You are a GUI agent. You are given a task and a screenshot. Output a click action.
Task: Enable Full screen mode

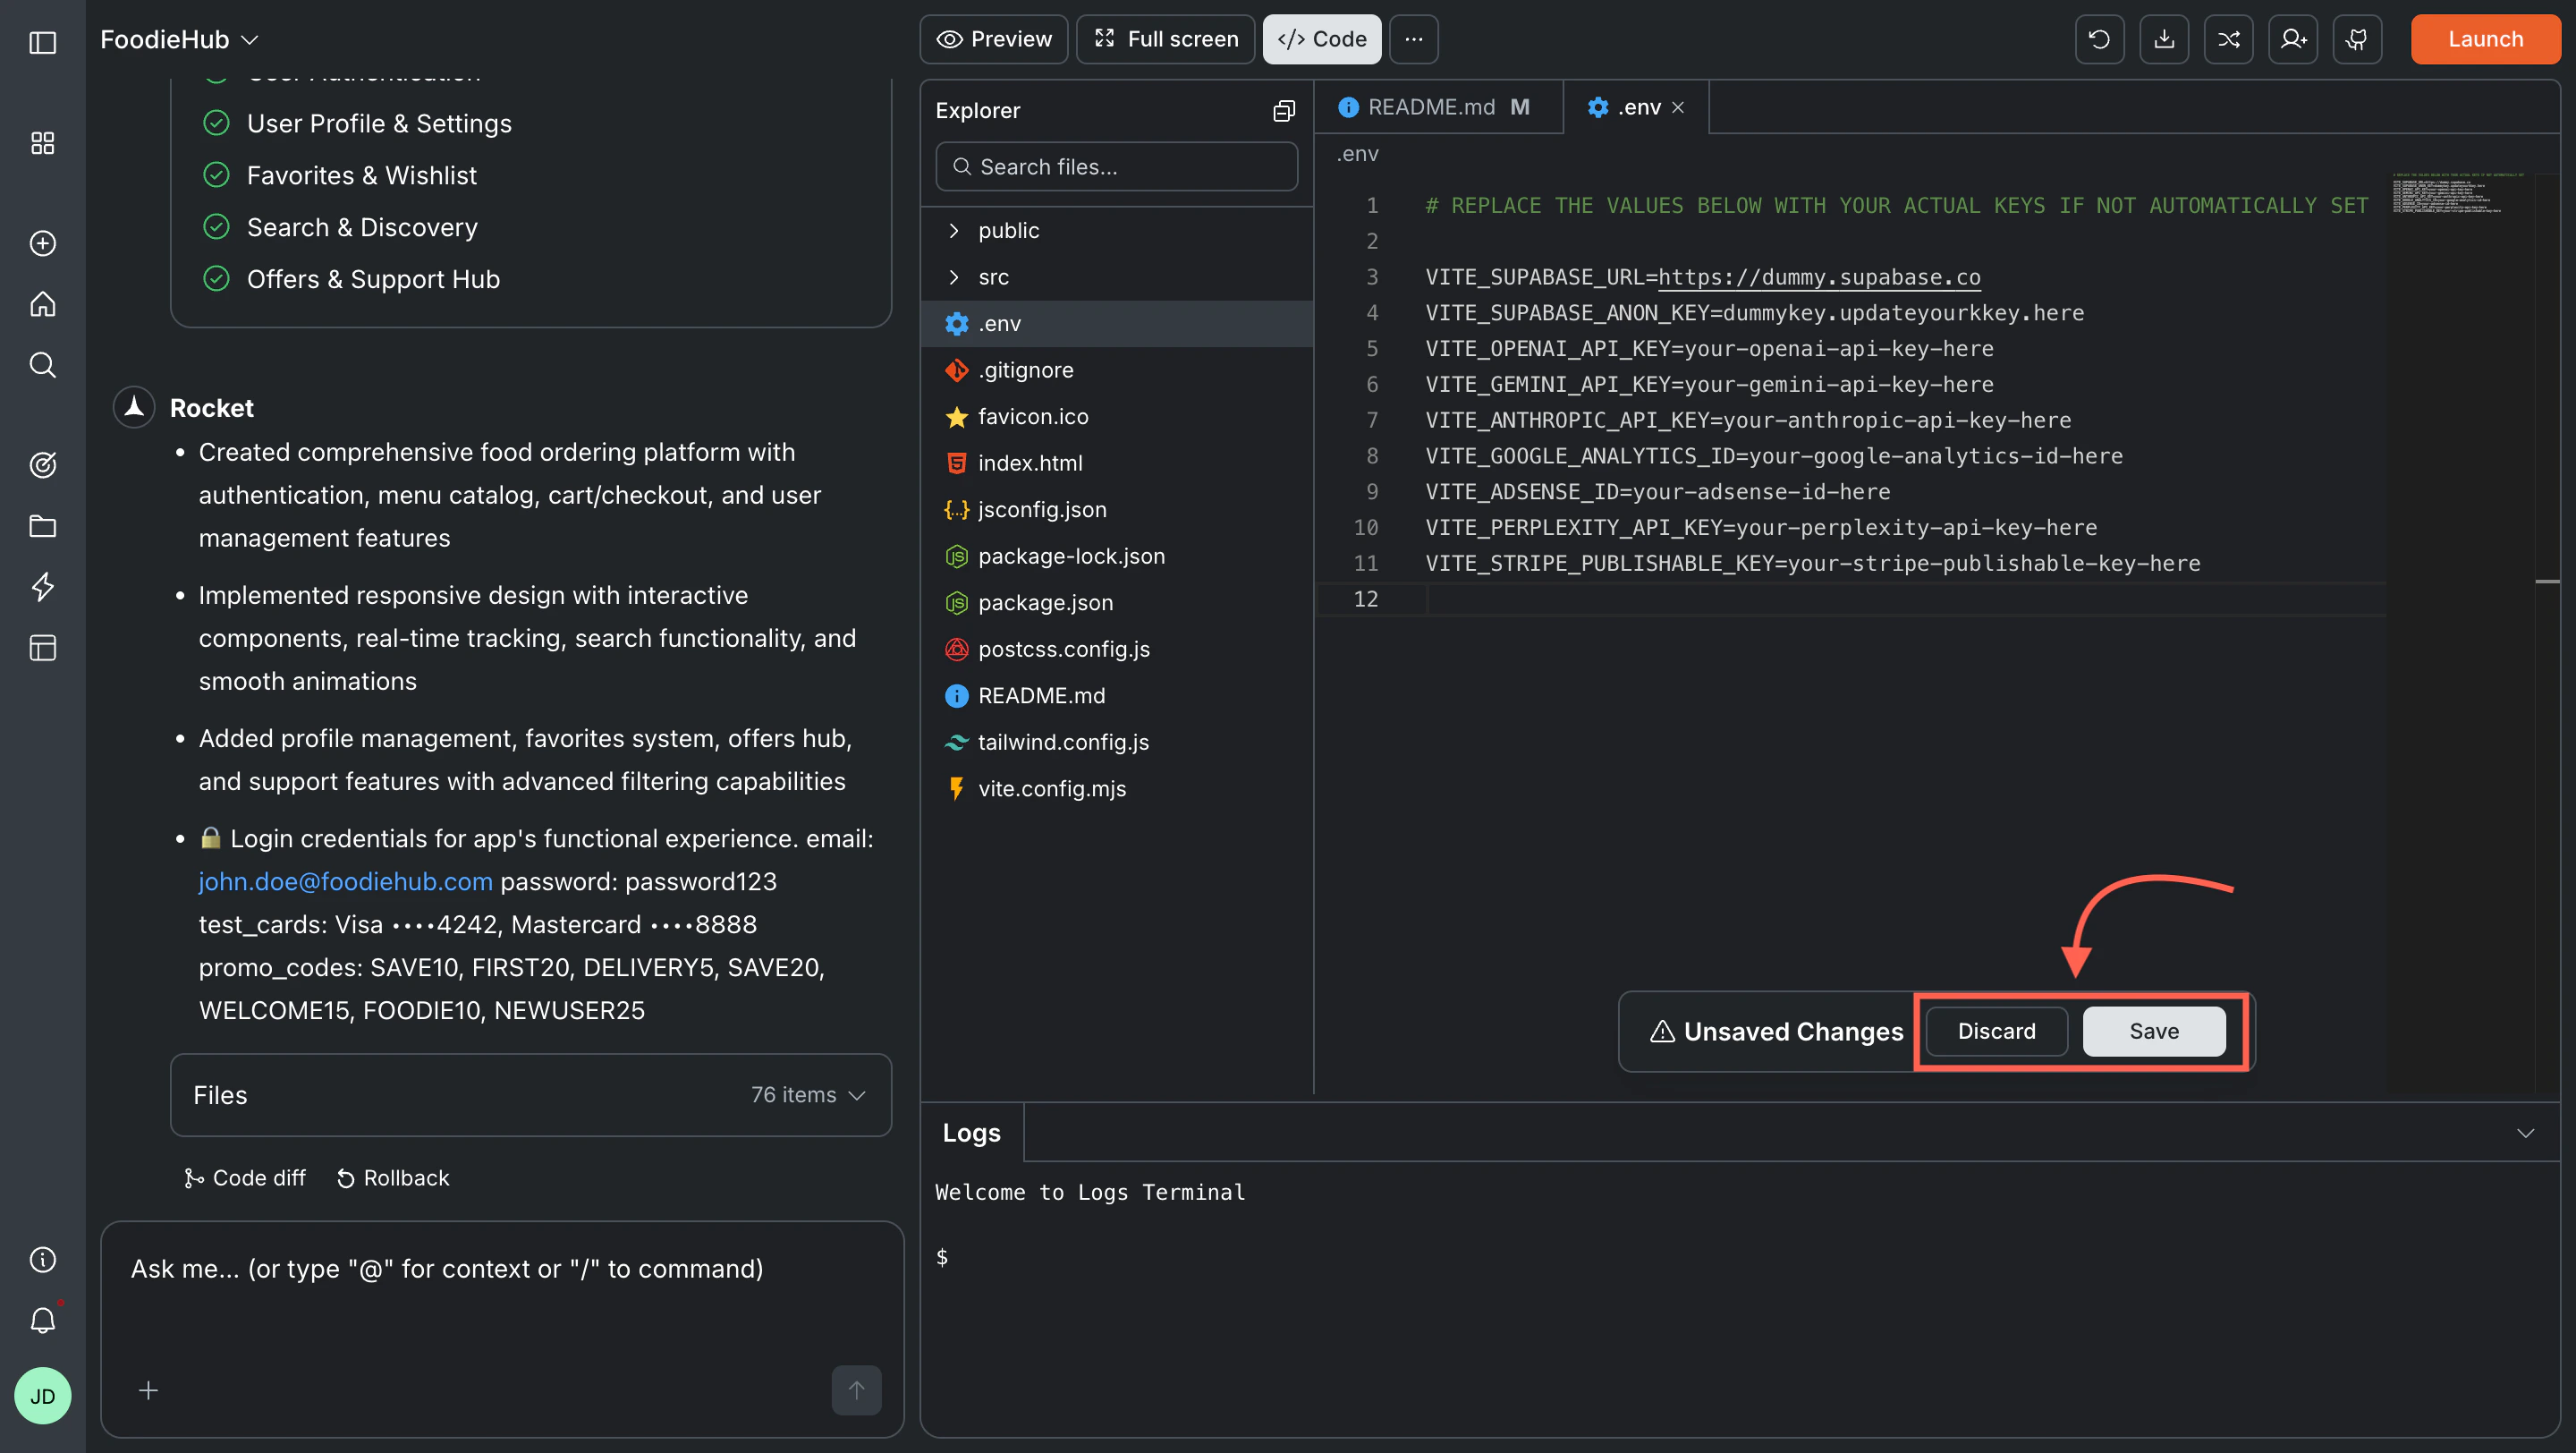1165,39
